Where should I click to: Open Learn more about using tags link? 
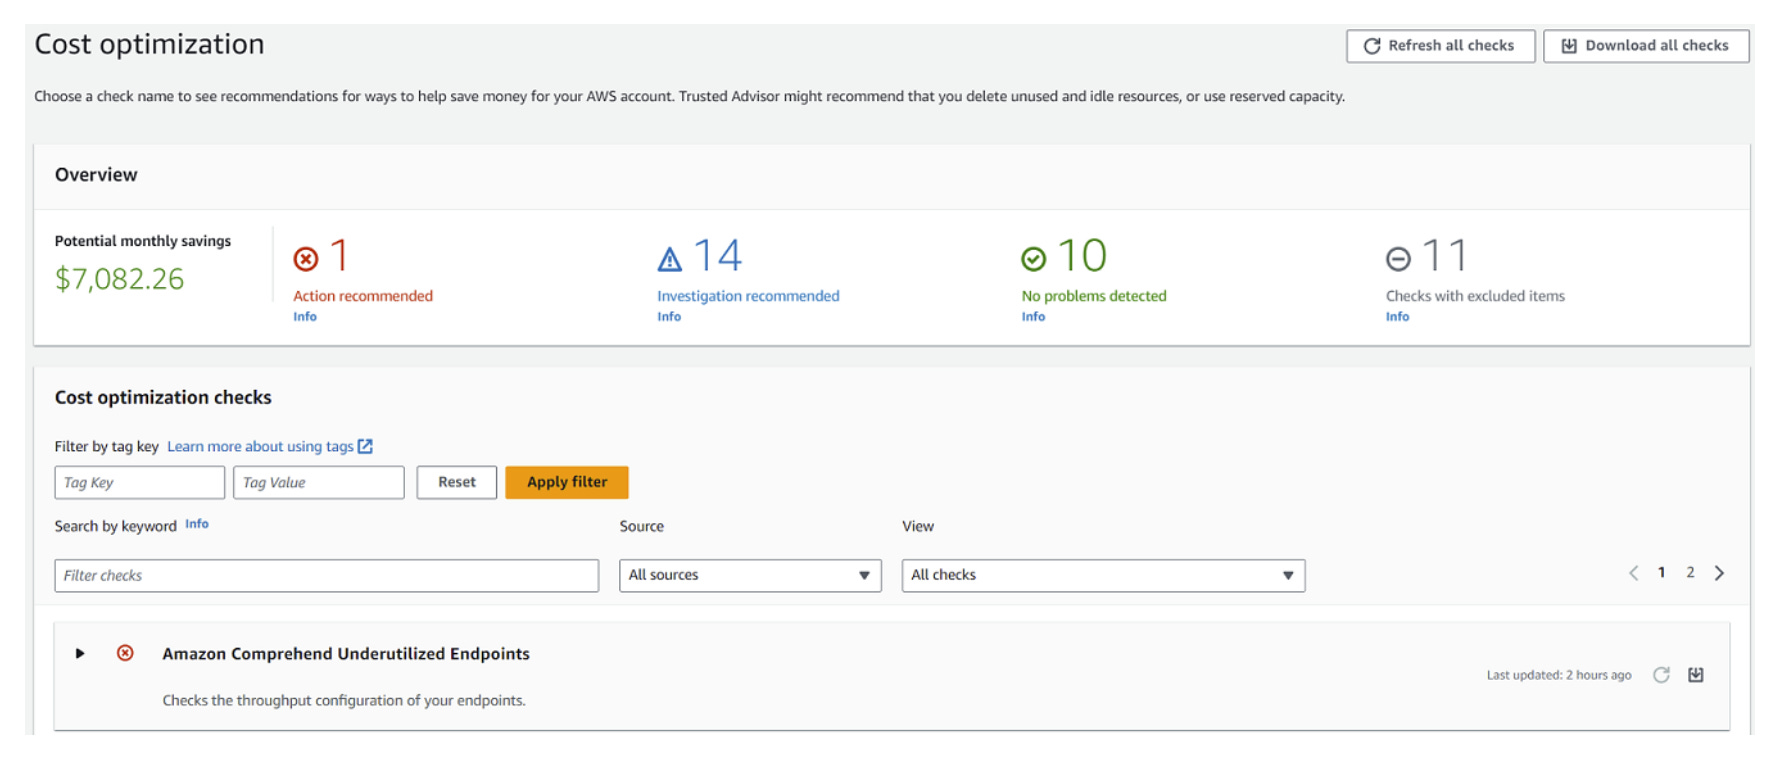tap(260, 446)
